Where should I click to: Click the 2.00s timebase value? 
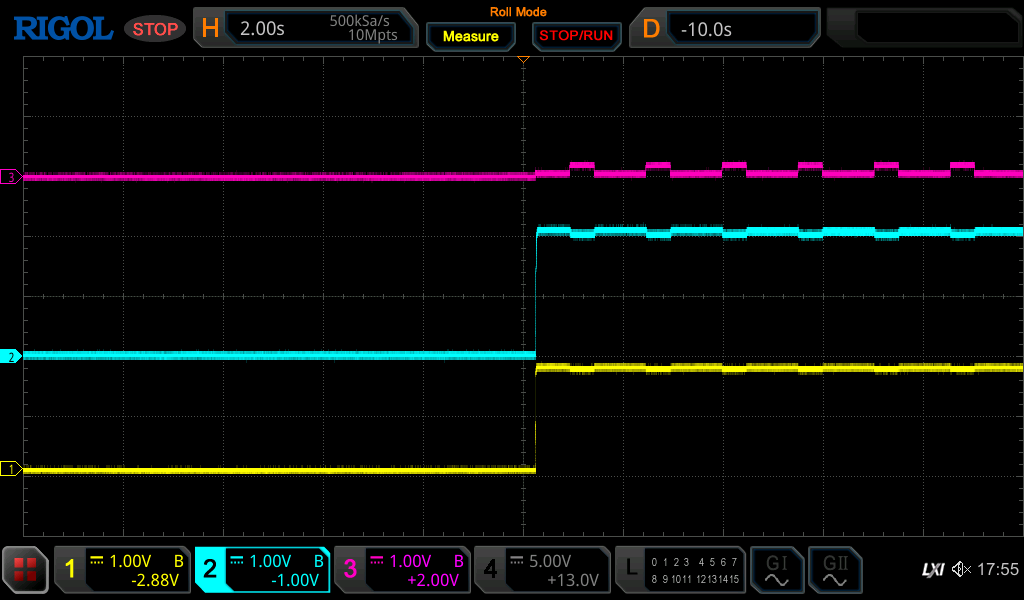point(262,29)
